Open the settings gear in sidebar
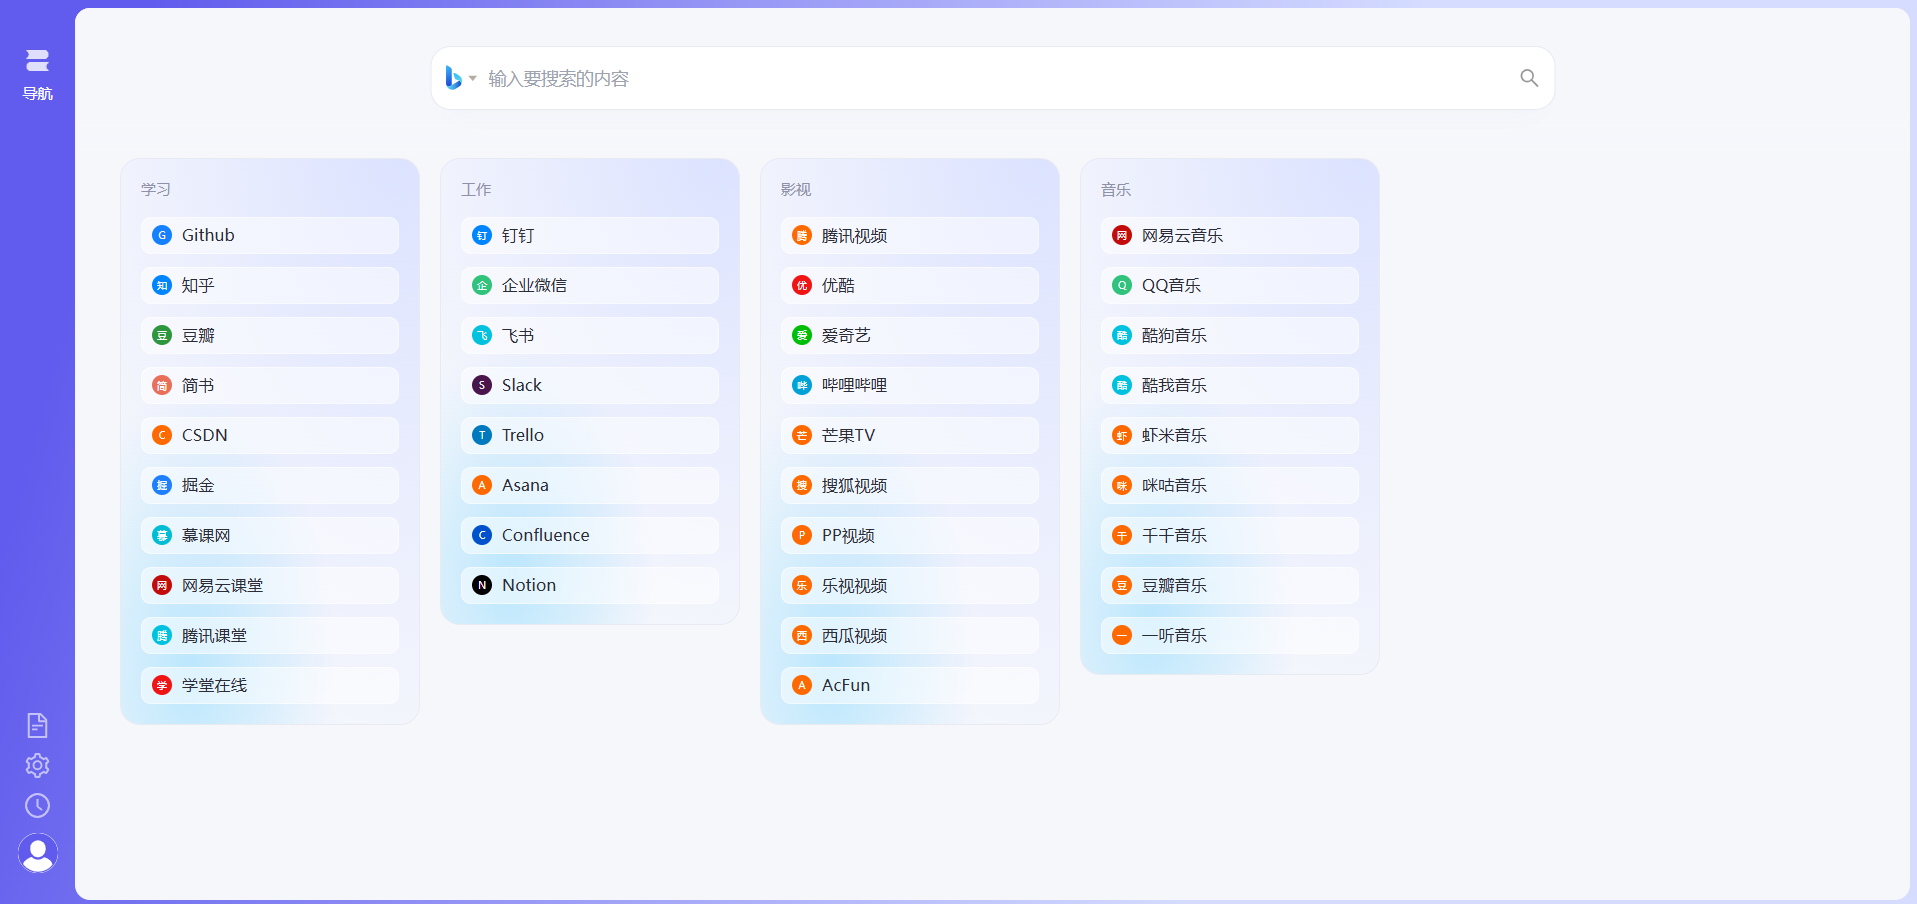 click(x=37, y=765)
